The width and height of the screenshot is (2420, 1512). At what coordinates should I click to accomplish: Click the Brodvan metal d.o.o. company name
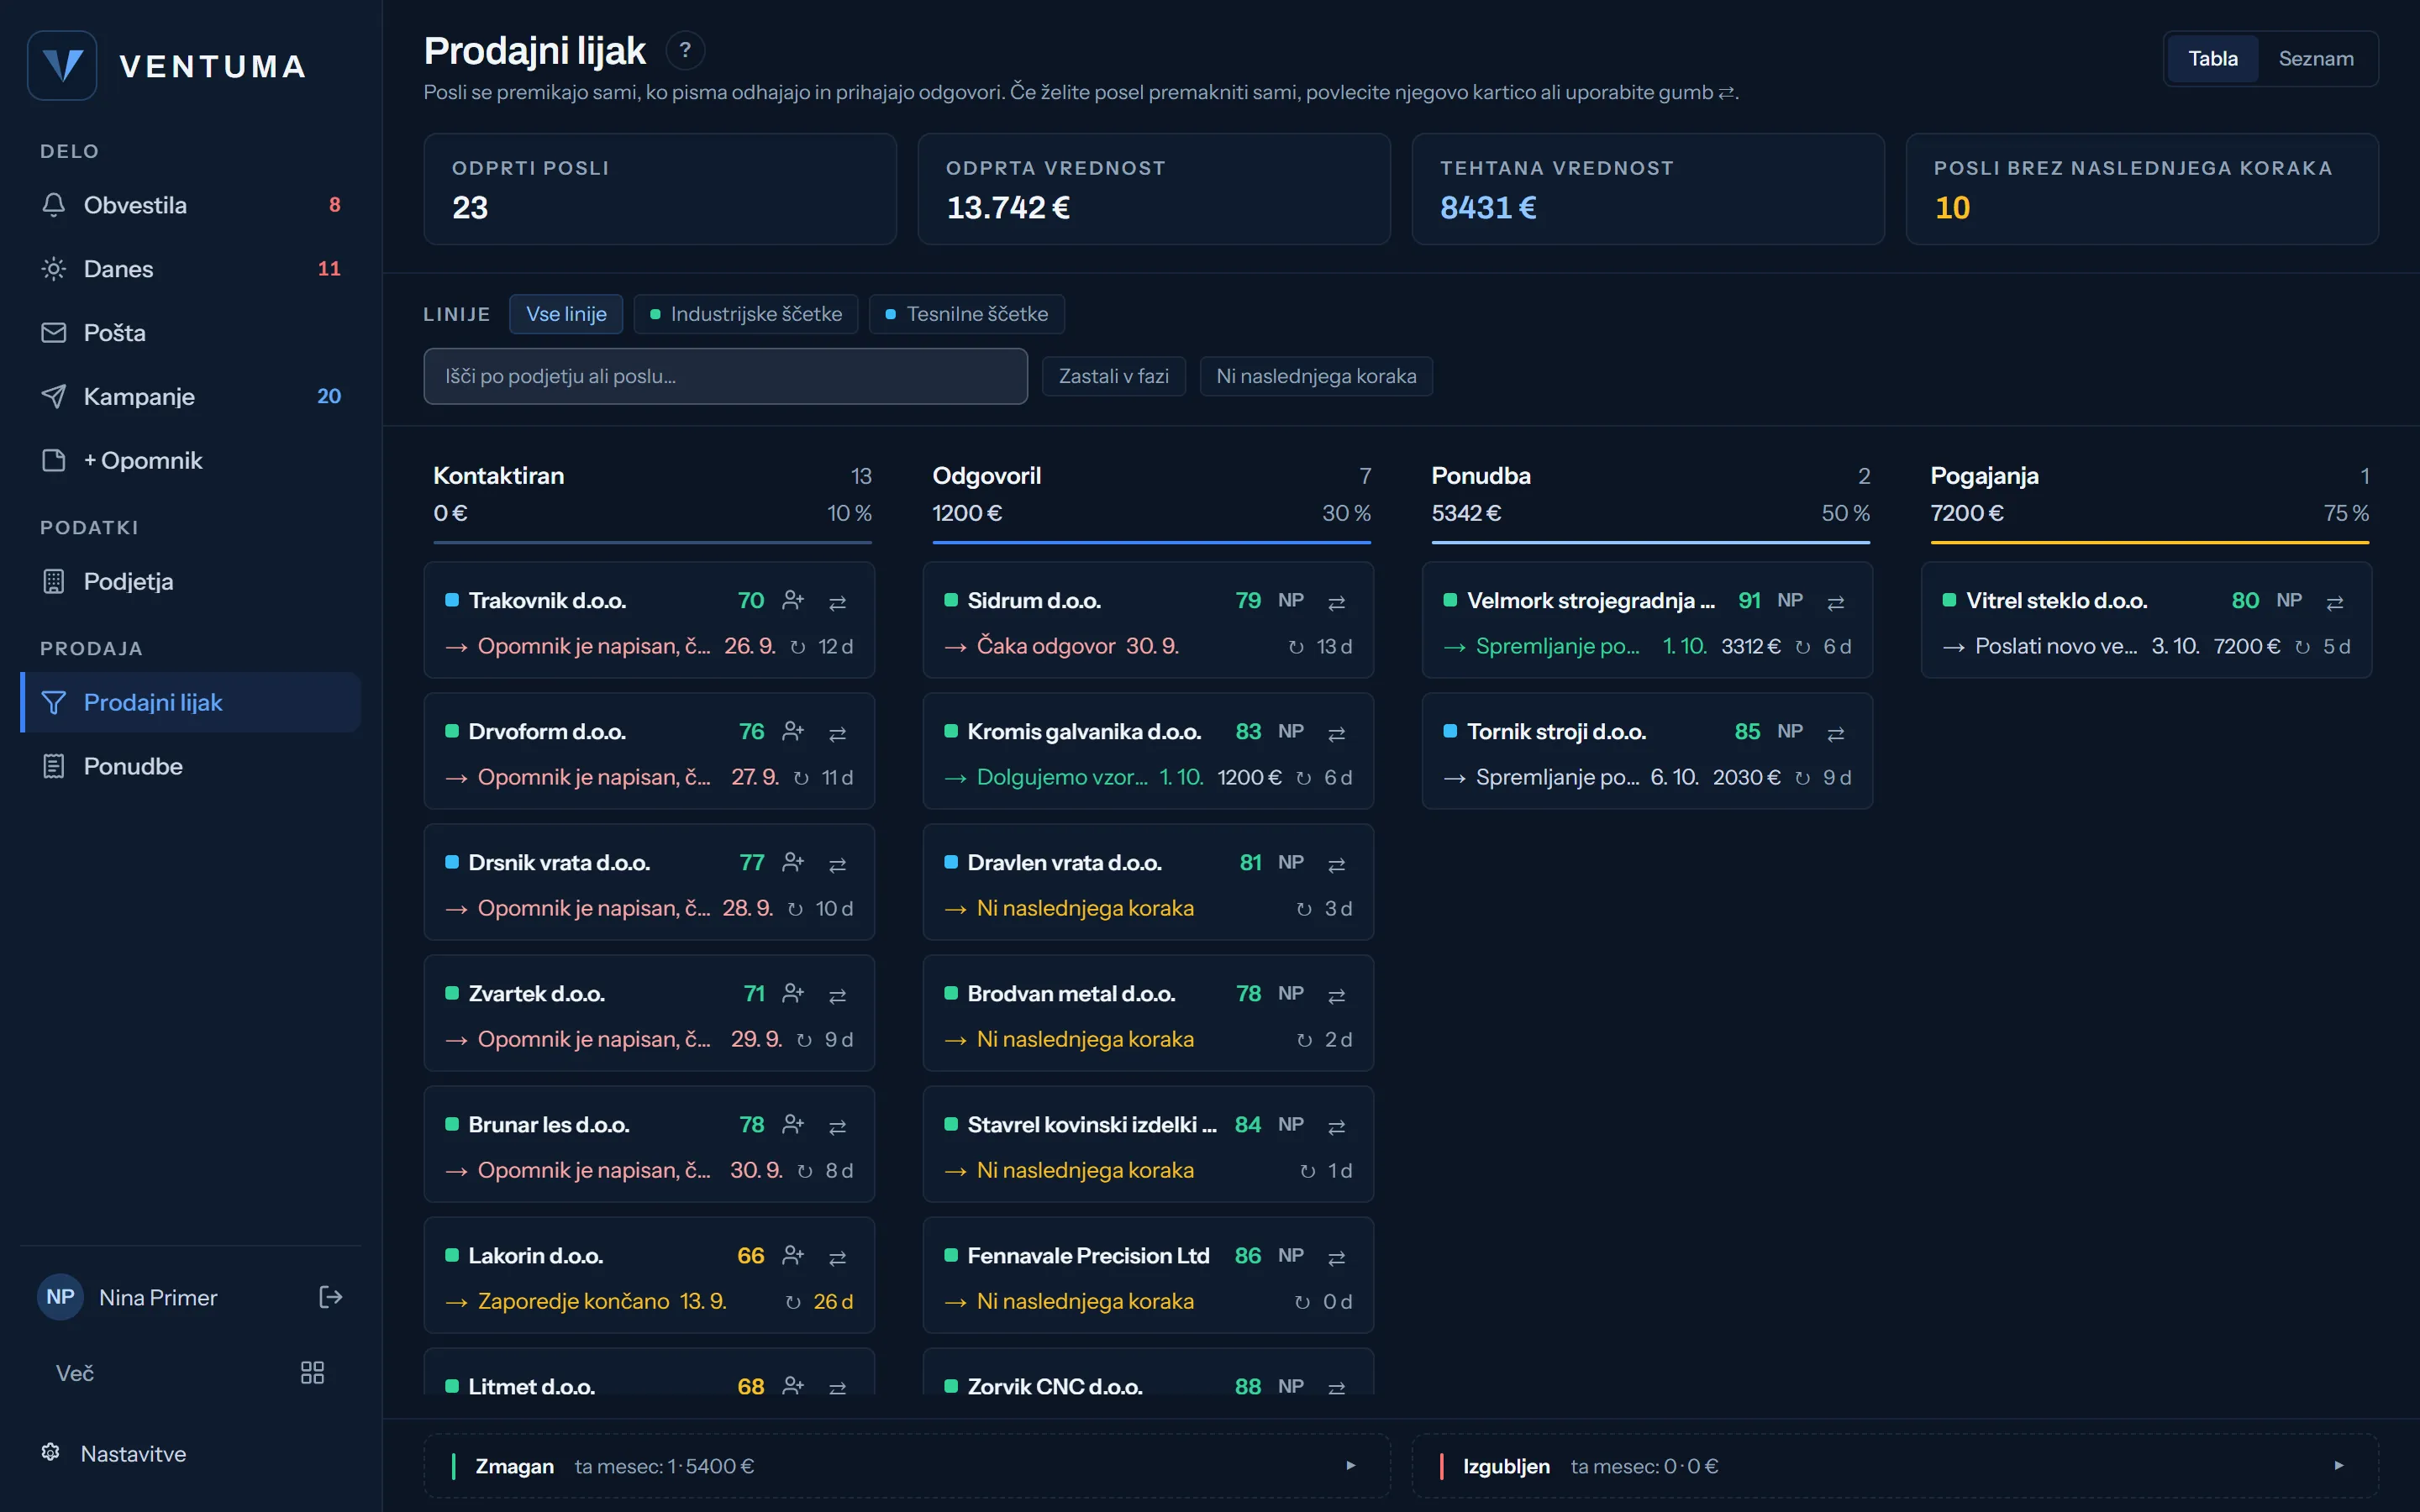[x=1071, y=994]
